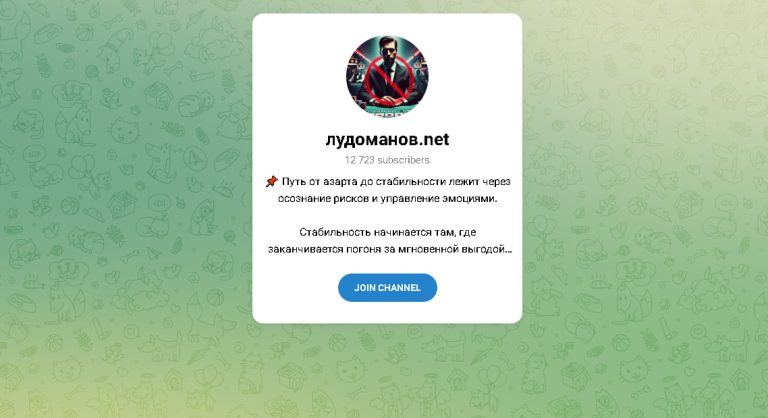This screenshot has height=418, width=768.
Task: Click the words "управление эмоциями"
Action: click(438, 198)
